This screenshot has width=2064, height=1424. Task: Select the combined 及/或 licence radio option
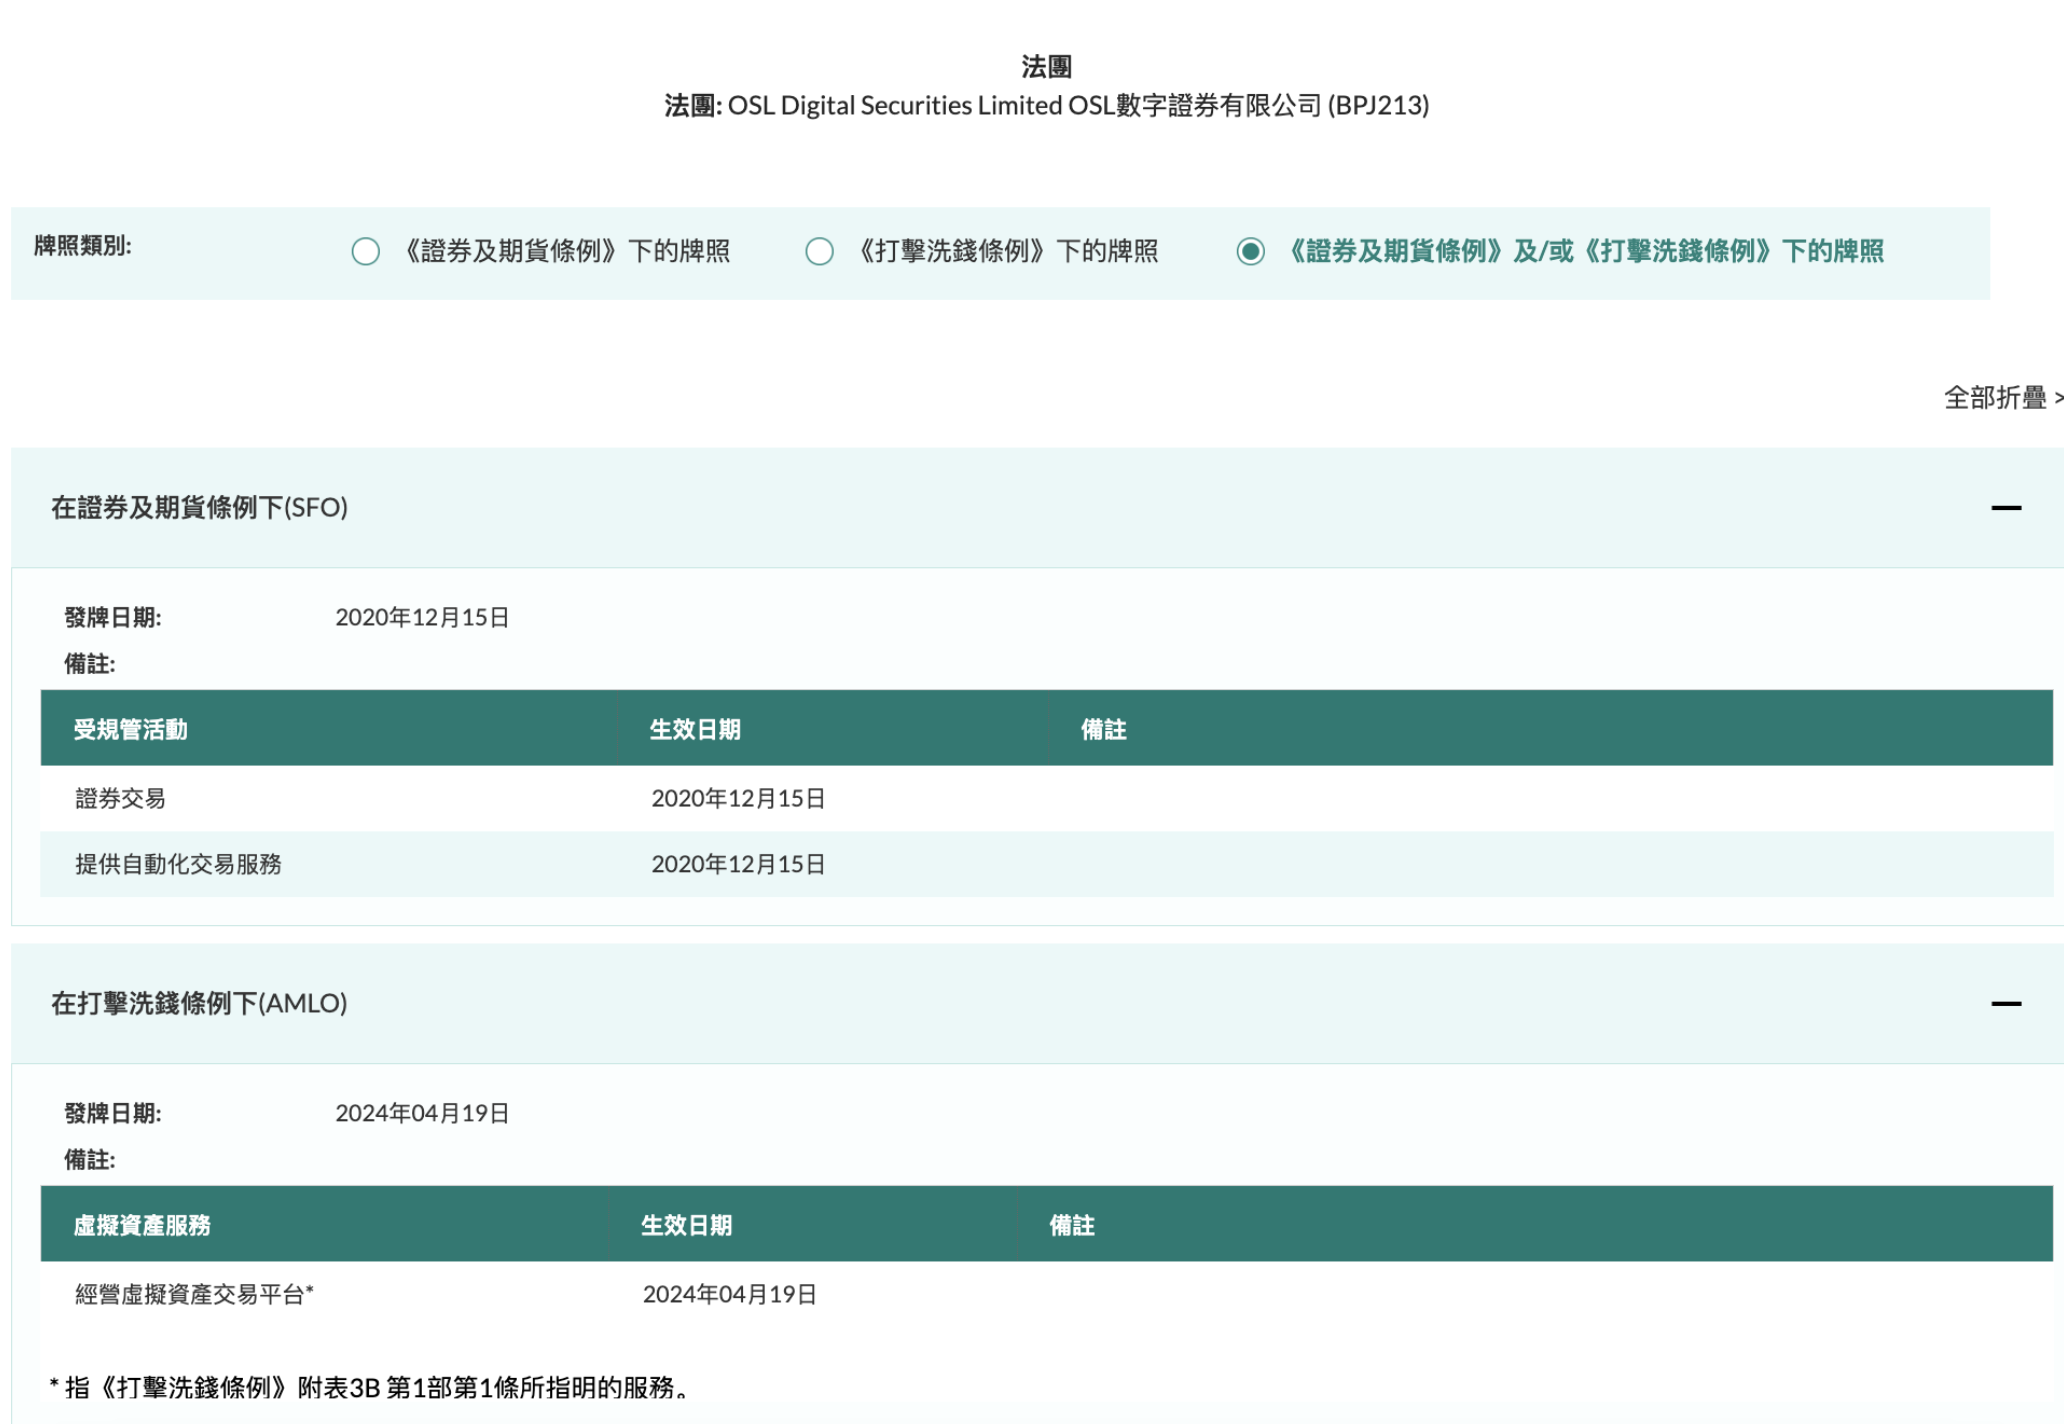pyautogui.click(x=1250, y=251)
